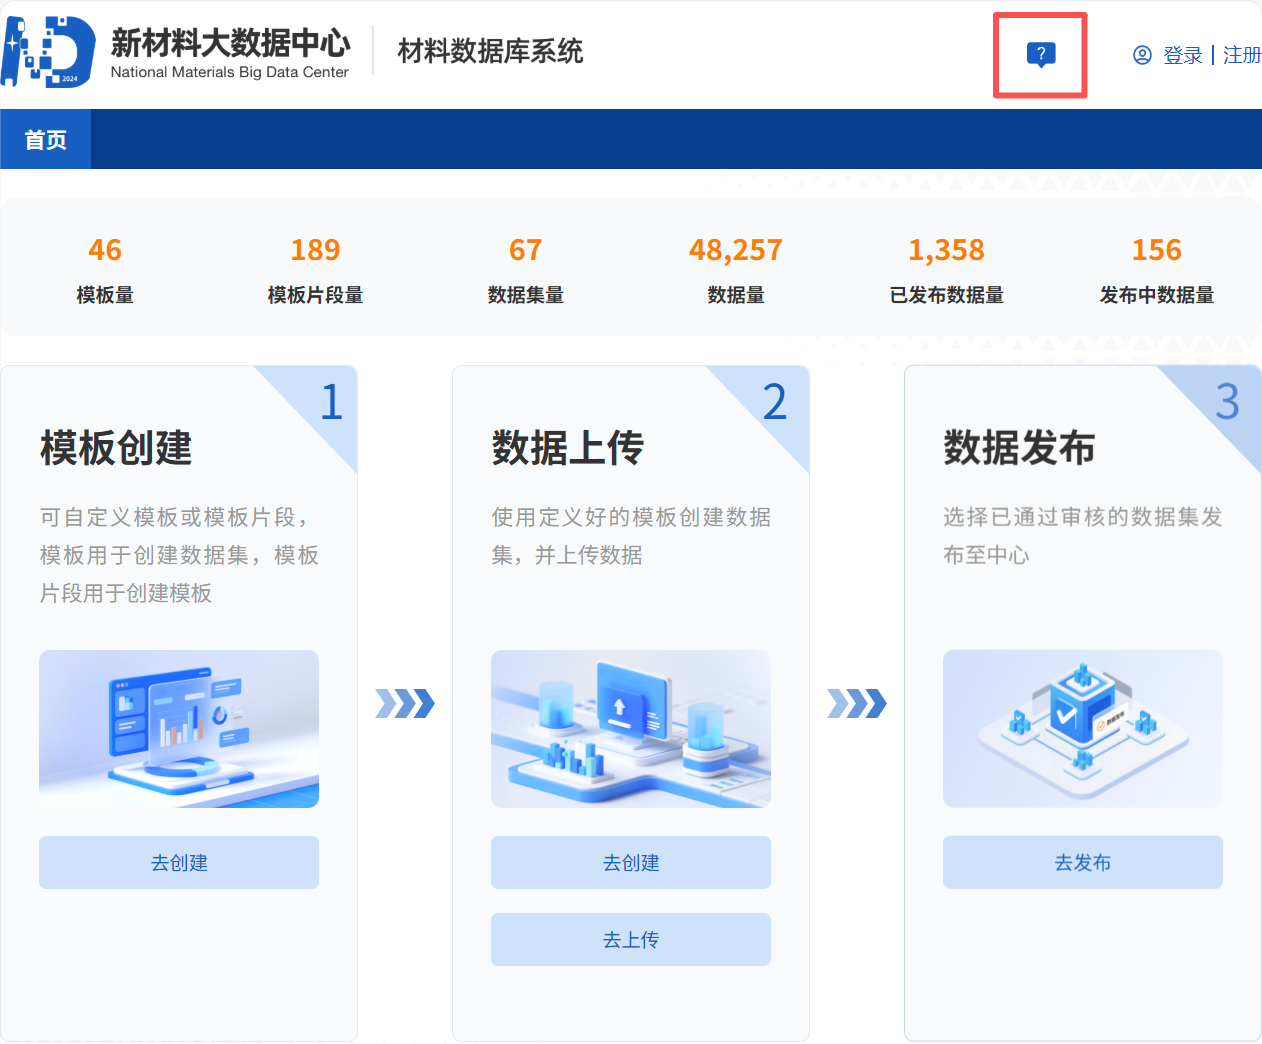Click the 数据上传 upload illustration
1262x1044 pixels.
click(631, 729)
